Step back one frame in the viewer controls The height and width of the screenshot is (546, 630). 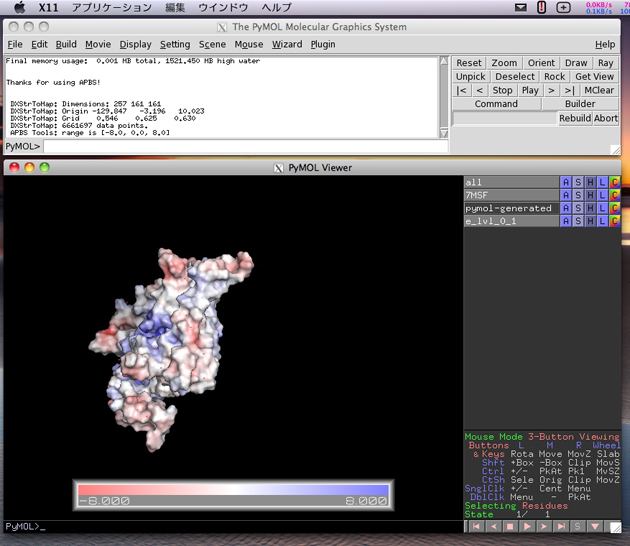pos(493,526)
